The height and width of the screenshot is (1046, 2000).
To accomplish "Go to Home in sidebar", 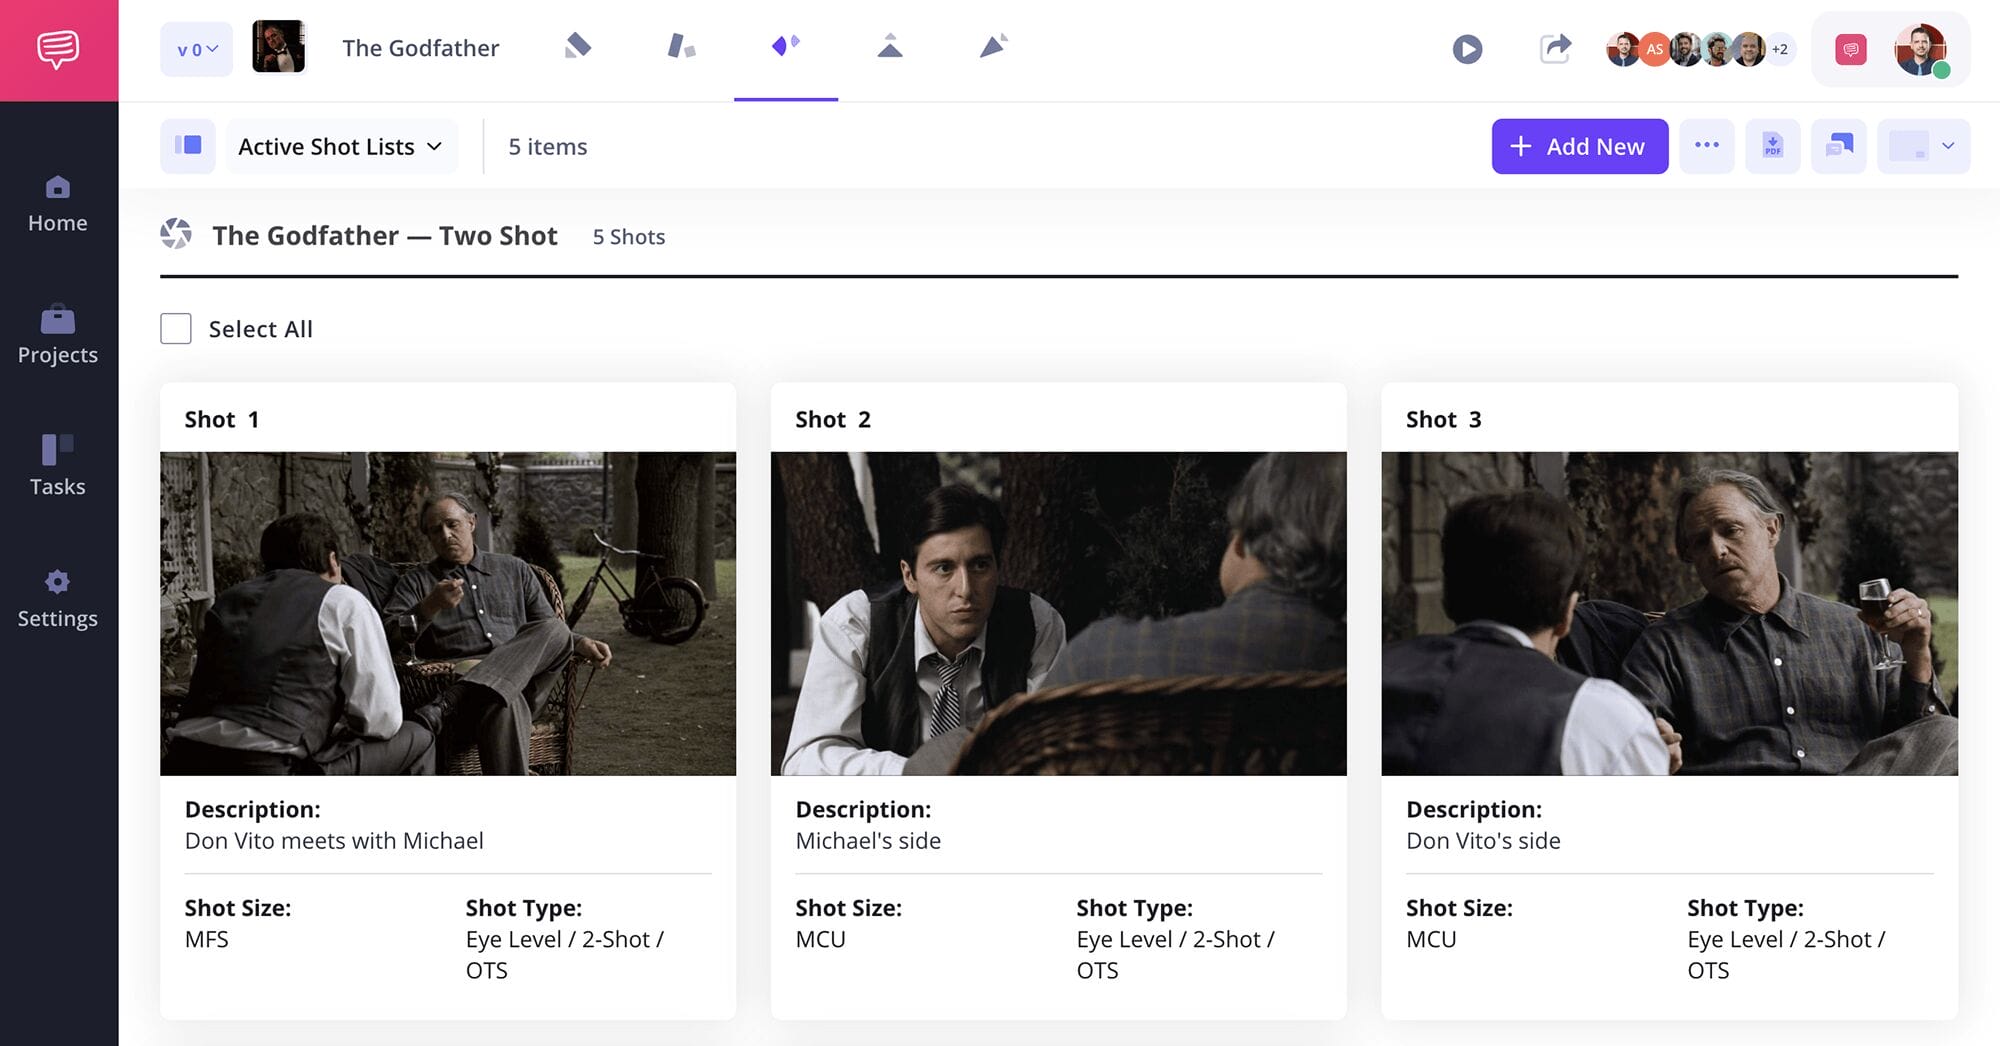I will pos(58,205).
